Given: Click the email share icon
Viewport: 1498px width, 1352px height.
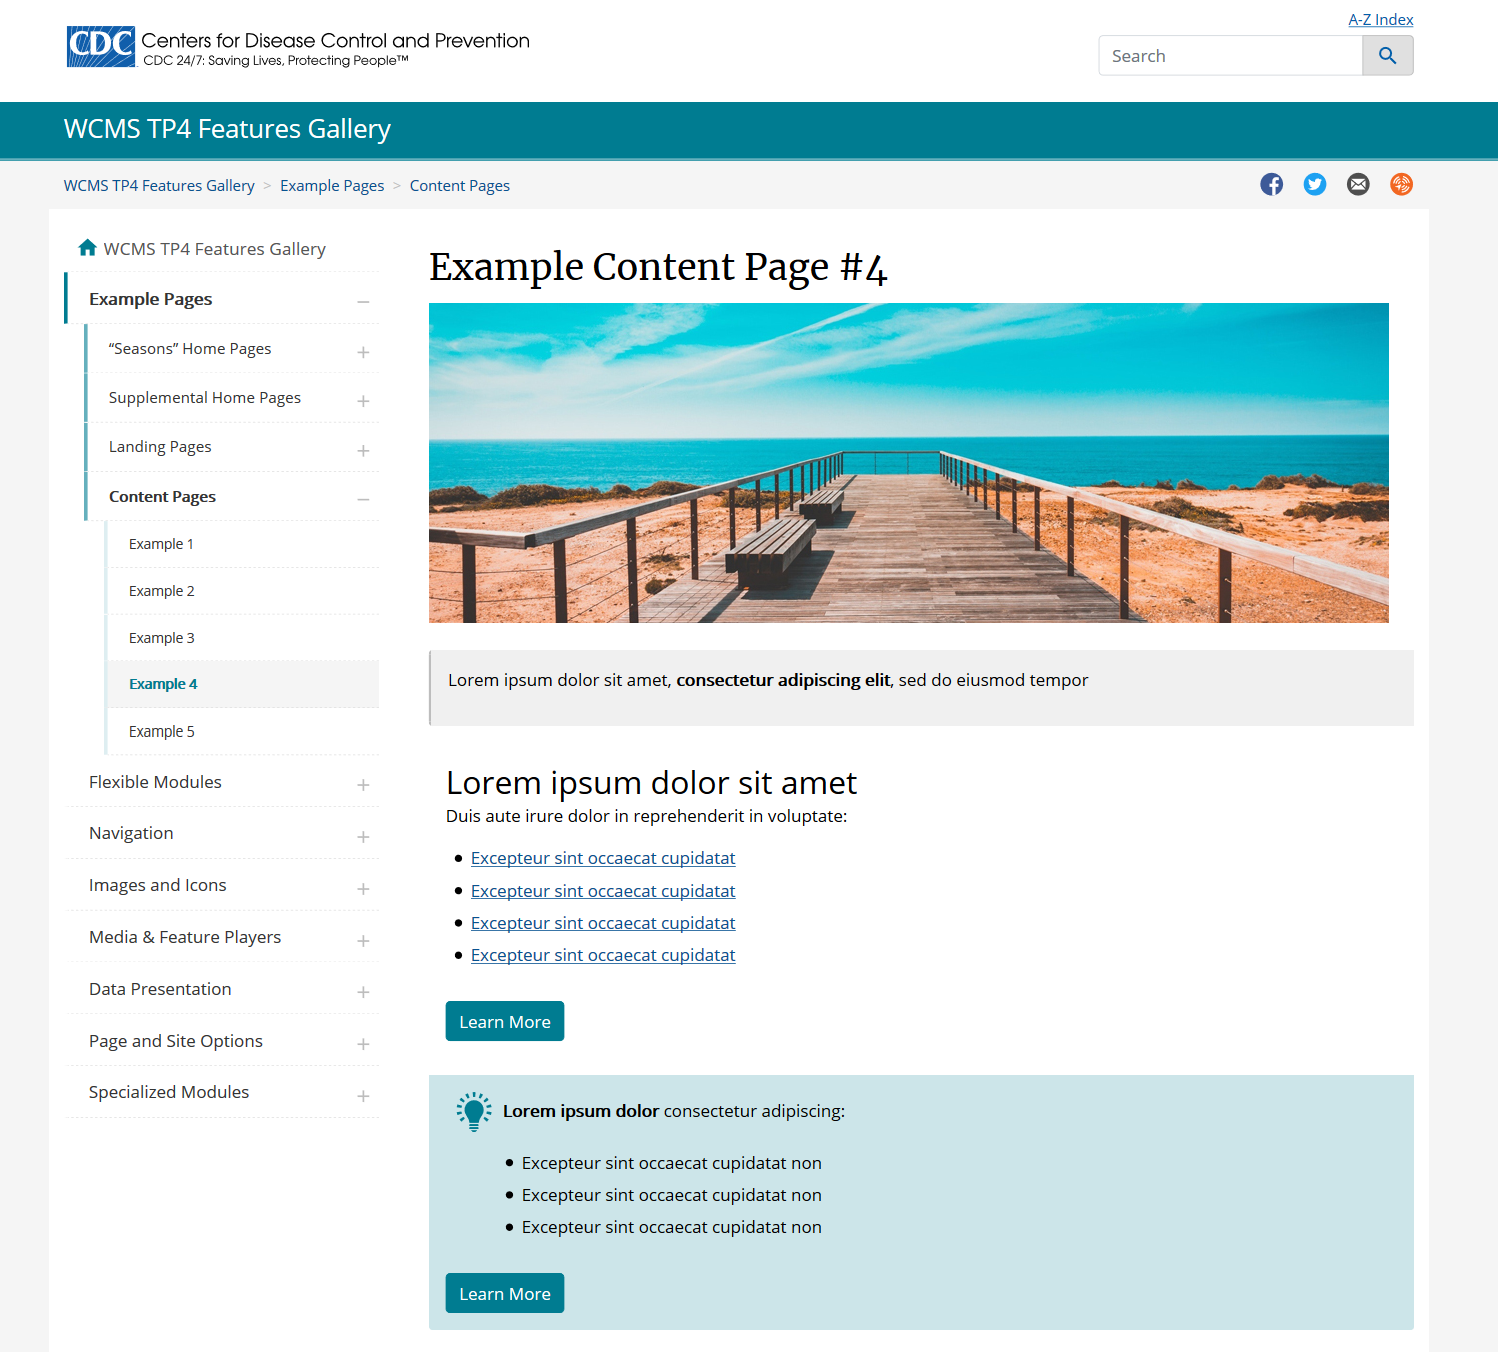Looking at the screenshot, I should pyautogui.click(x=1357, y=184).
